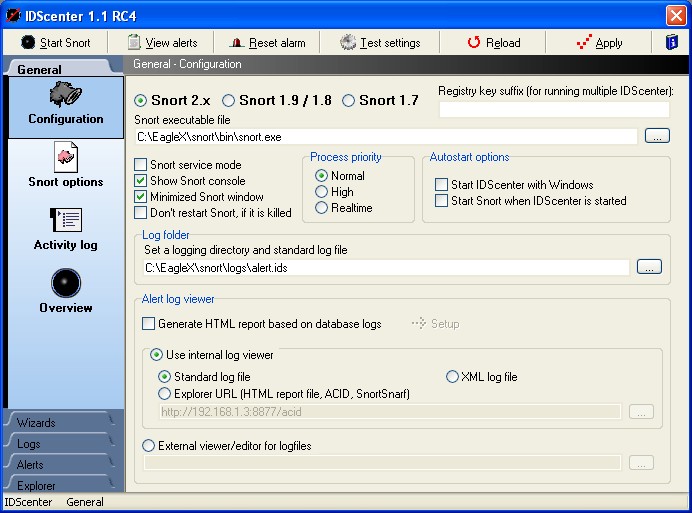The width and height of the screenshot is (692, 513).
Task: Apply settings with the Apply toolbar icon
Action: [x=584, y=42]
